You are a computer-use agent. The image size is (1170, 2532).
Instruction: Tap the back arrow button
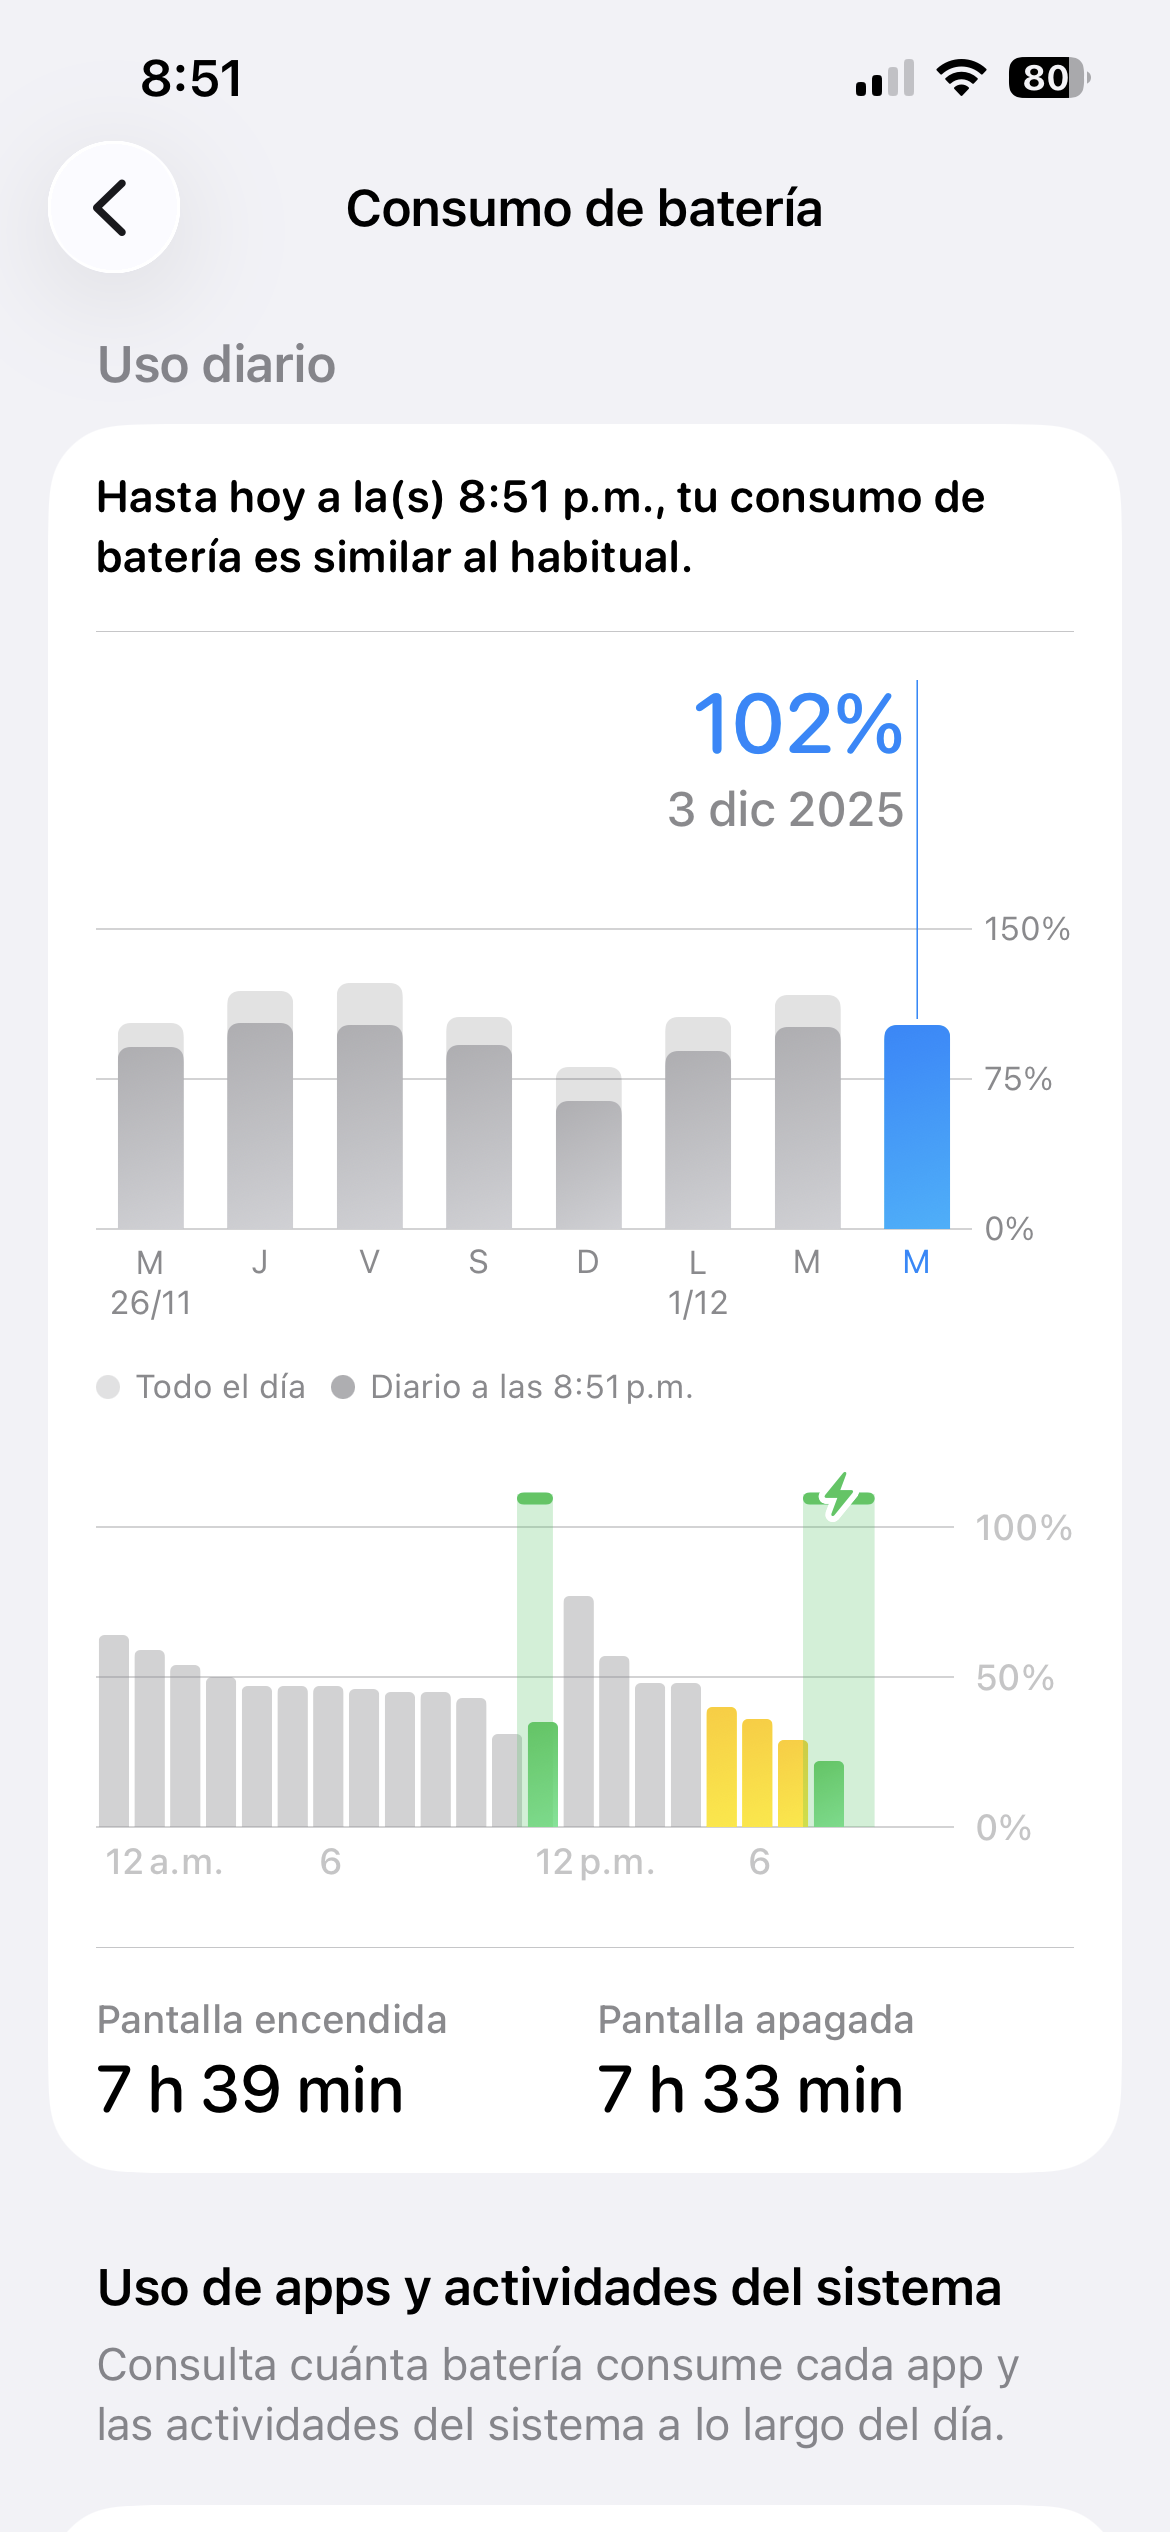tap(113, 208)
